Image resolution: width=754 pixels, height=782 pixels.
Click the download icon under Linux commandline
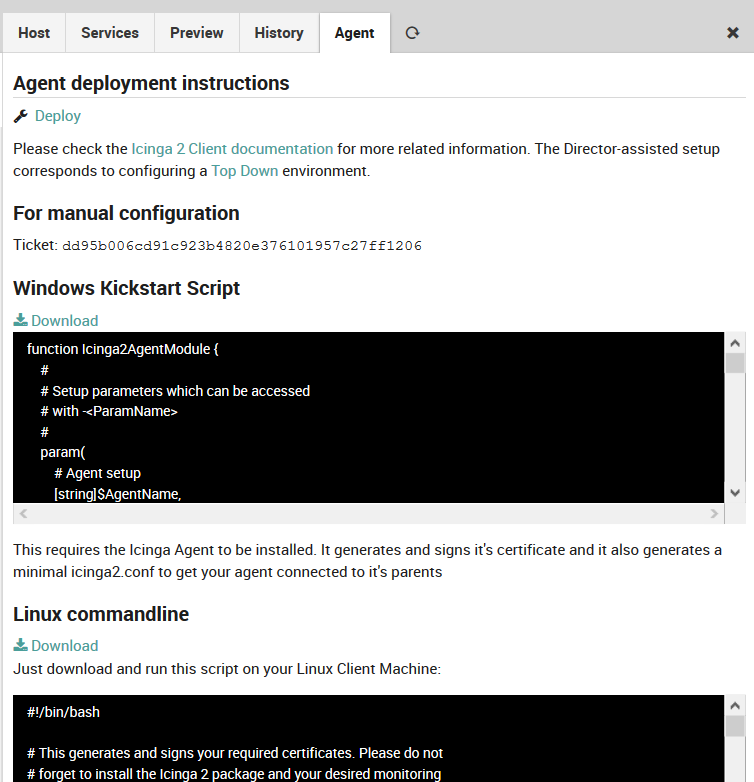pyautogui.click(x=20, y=646)
